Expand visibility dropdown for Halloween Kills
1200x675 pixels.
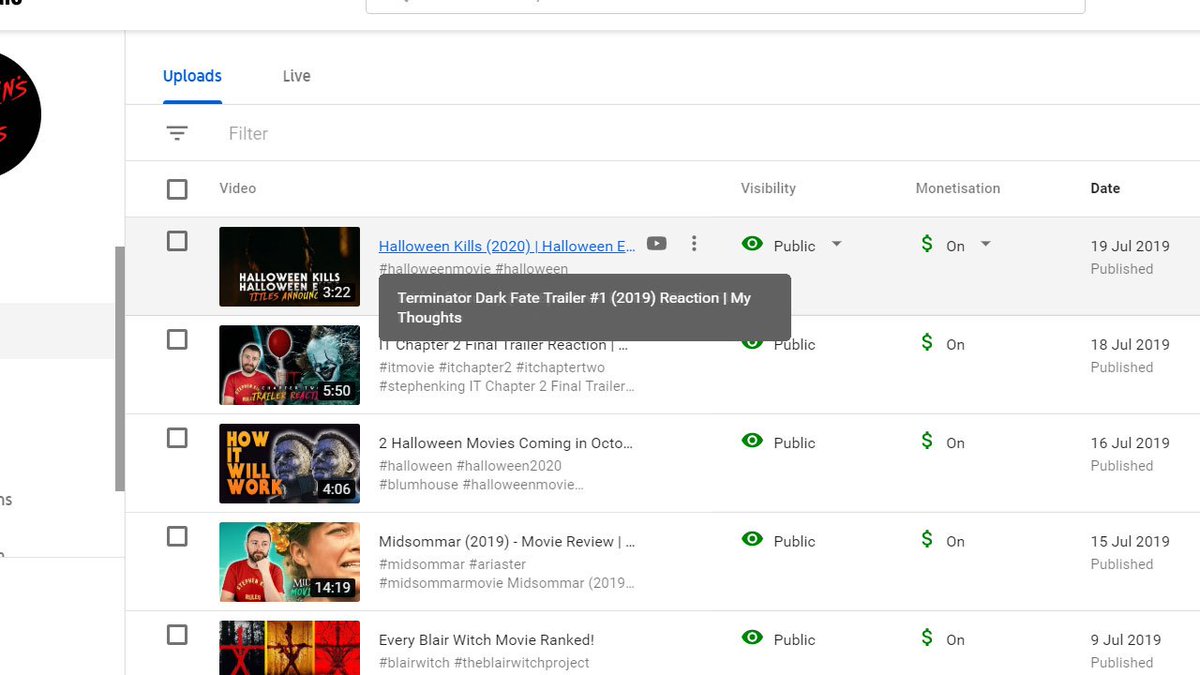(x=837, y=245)
